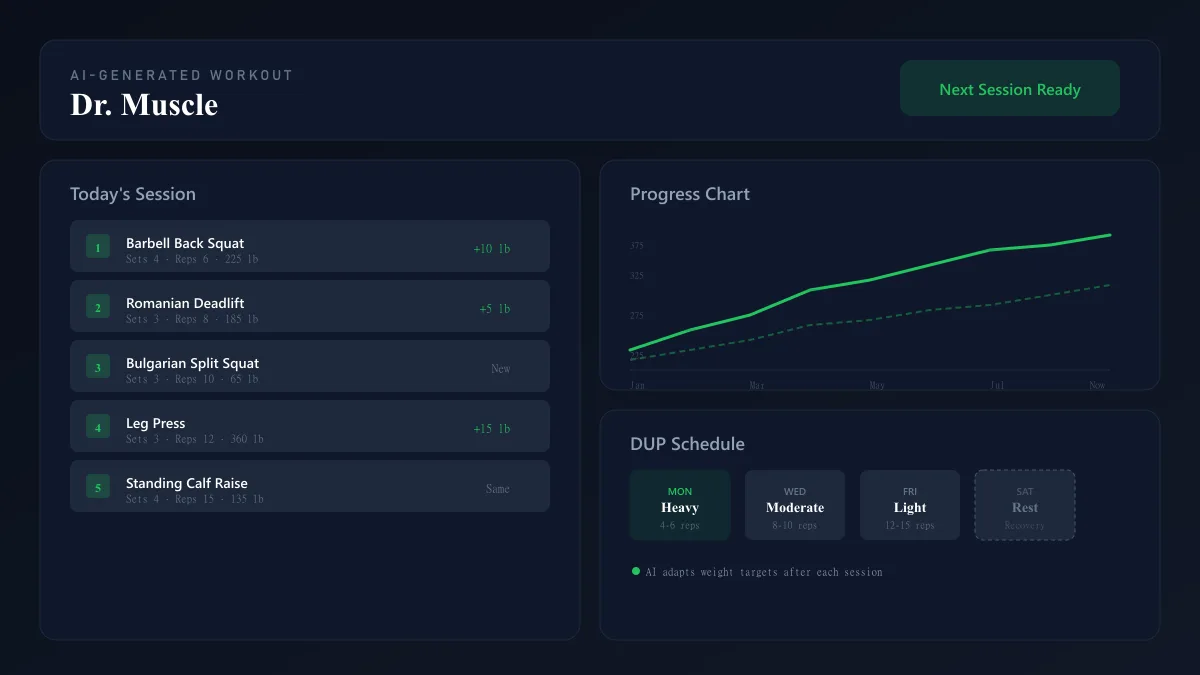The height and width of the screenshot is (675, 1200).
Task: Click the Same tag on Standing Calf Raise
Action: click(x=498, y=489)
